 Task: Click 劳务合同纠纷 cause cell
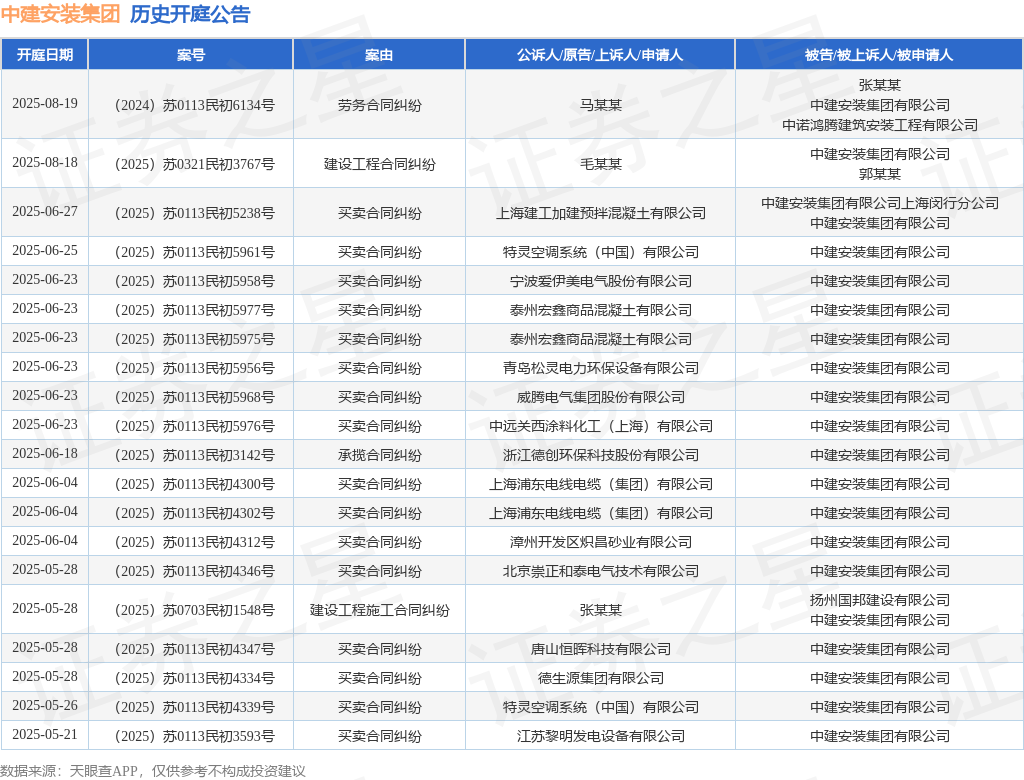[x=379, y=105]
